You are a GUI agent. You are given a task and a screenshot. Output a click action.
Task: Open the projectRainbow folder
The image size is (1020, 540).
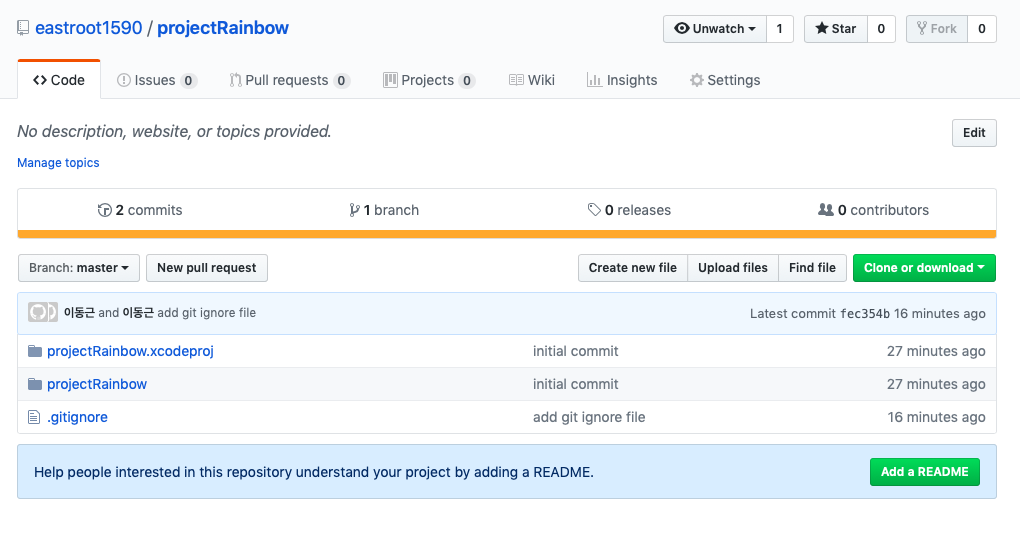coord(97,385)
